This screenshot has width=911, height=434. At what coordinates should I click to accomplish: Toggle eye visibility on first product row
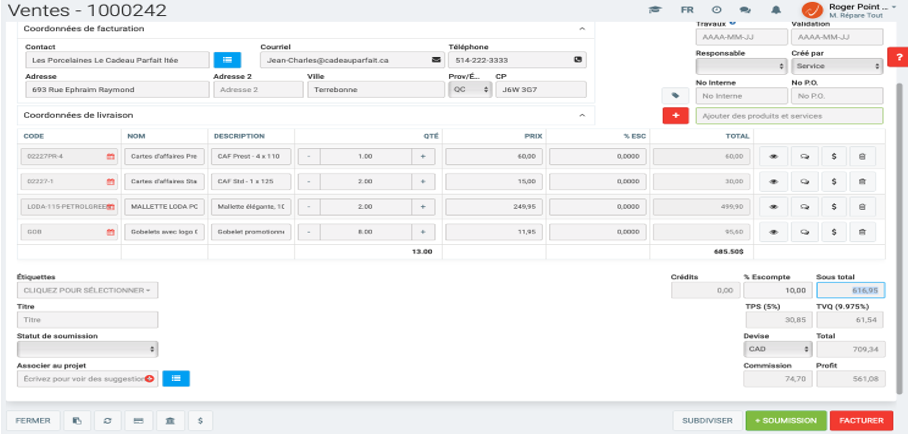[773, 156]
